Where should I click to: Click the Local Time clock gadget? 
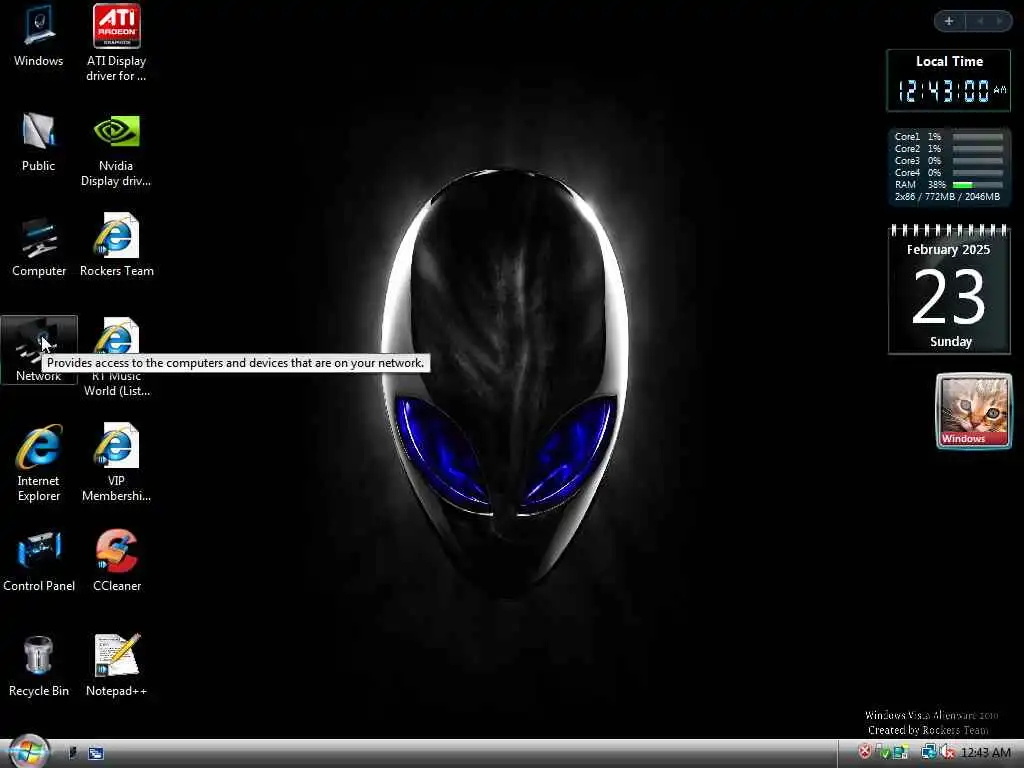948,80
